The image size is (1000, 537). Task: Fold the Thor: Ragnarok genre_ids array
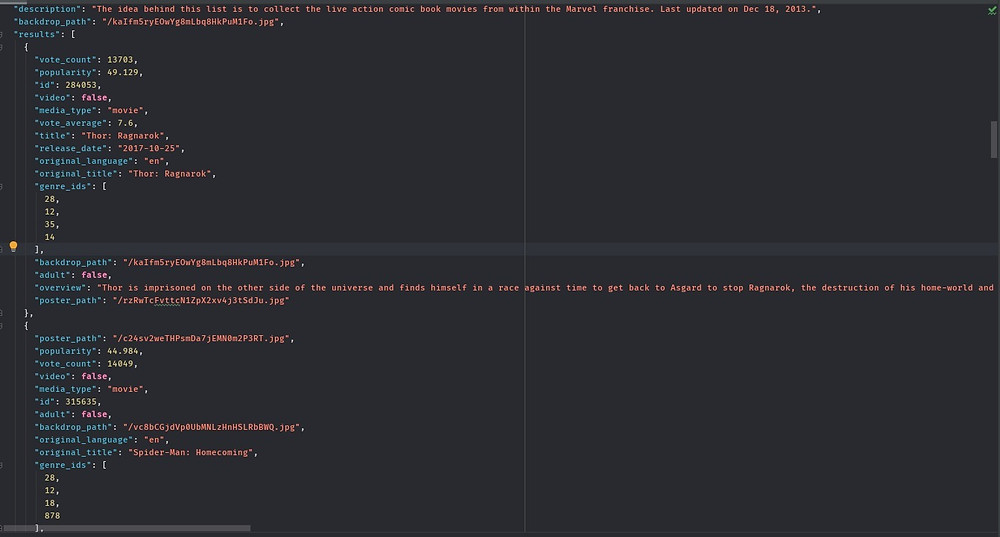pyautogui.click(x=2, y=186)
